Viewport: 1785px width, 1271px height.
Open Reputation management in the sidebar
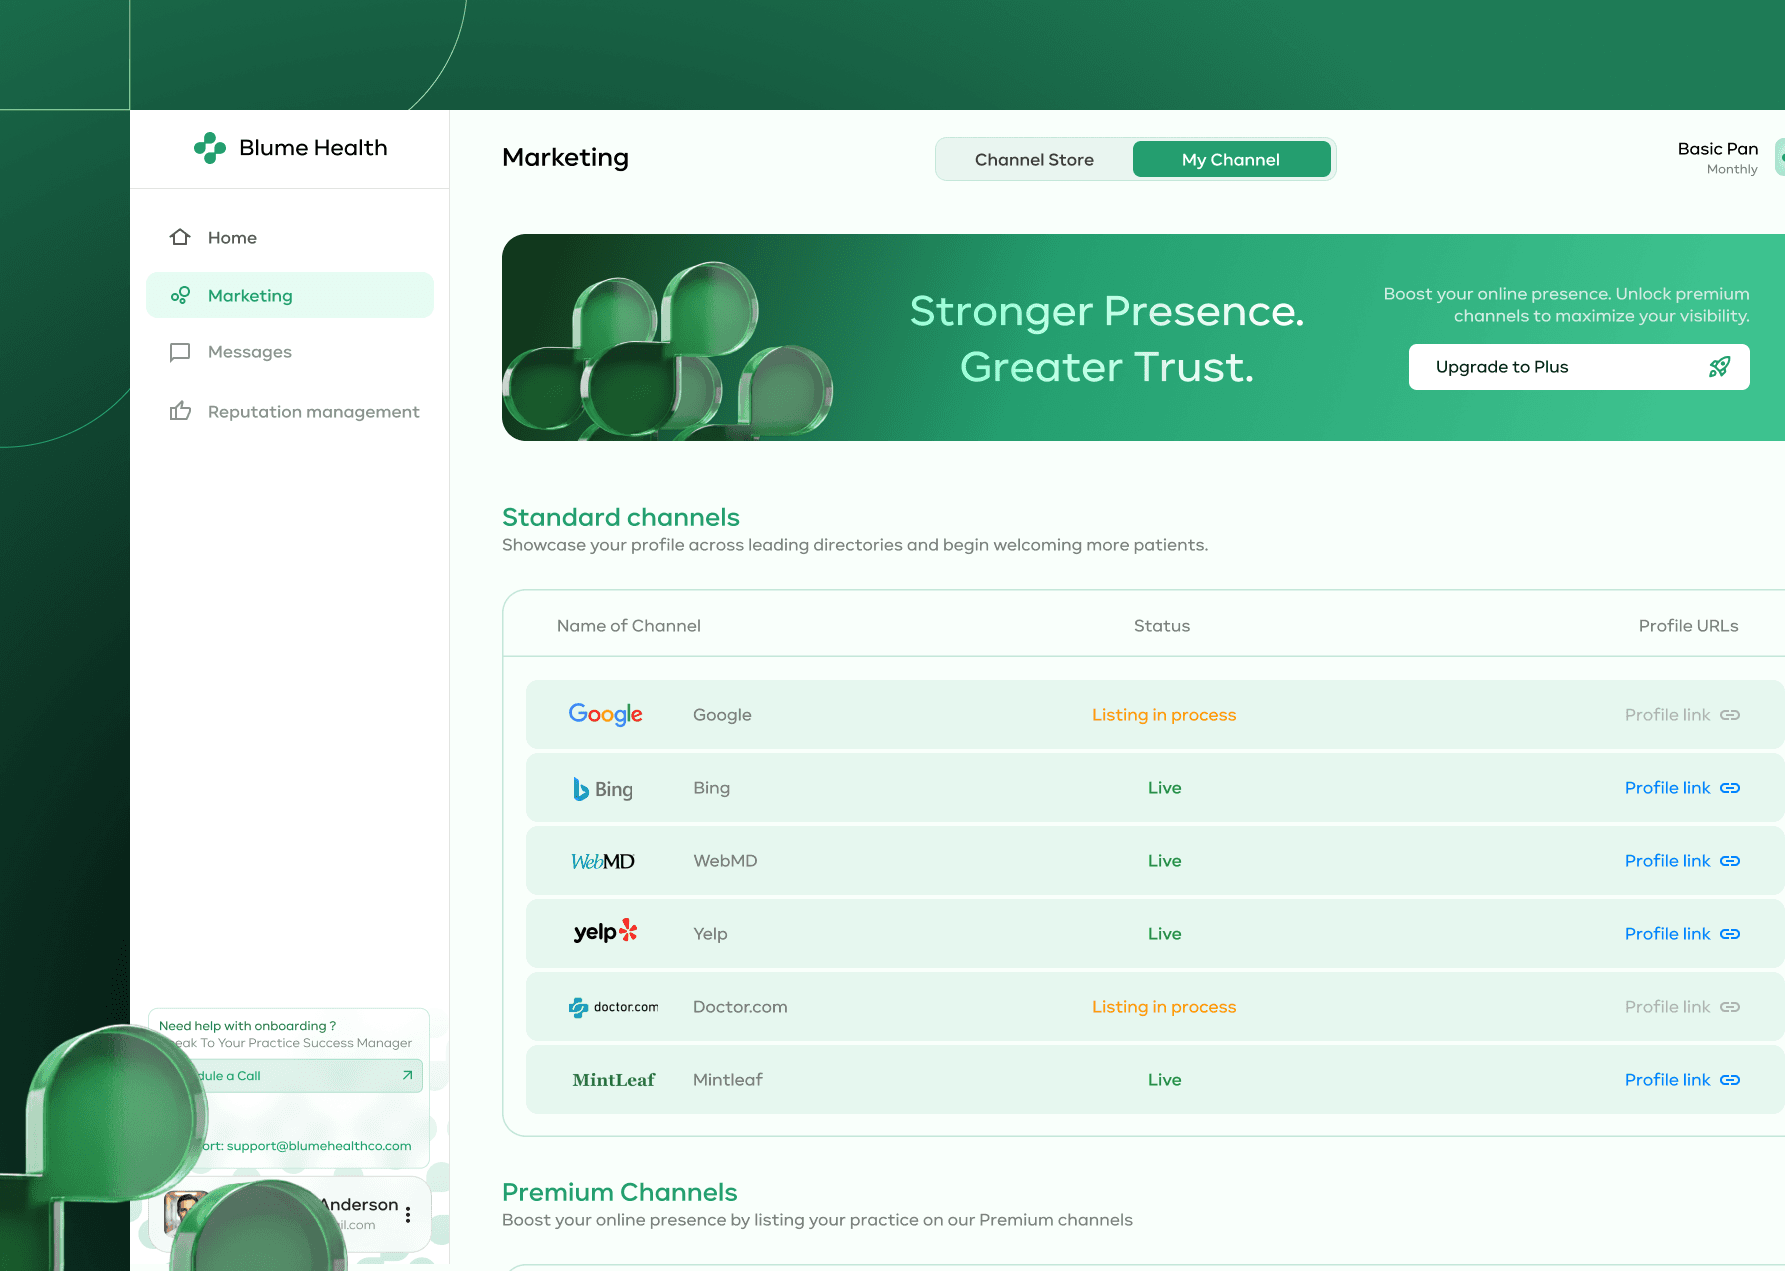[x=290, y=411]
